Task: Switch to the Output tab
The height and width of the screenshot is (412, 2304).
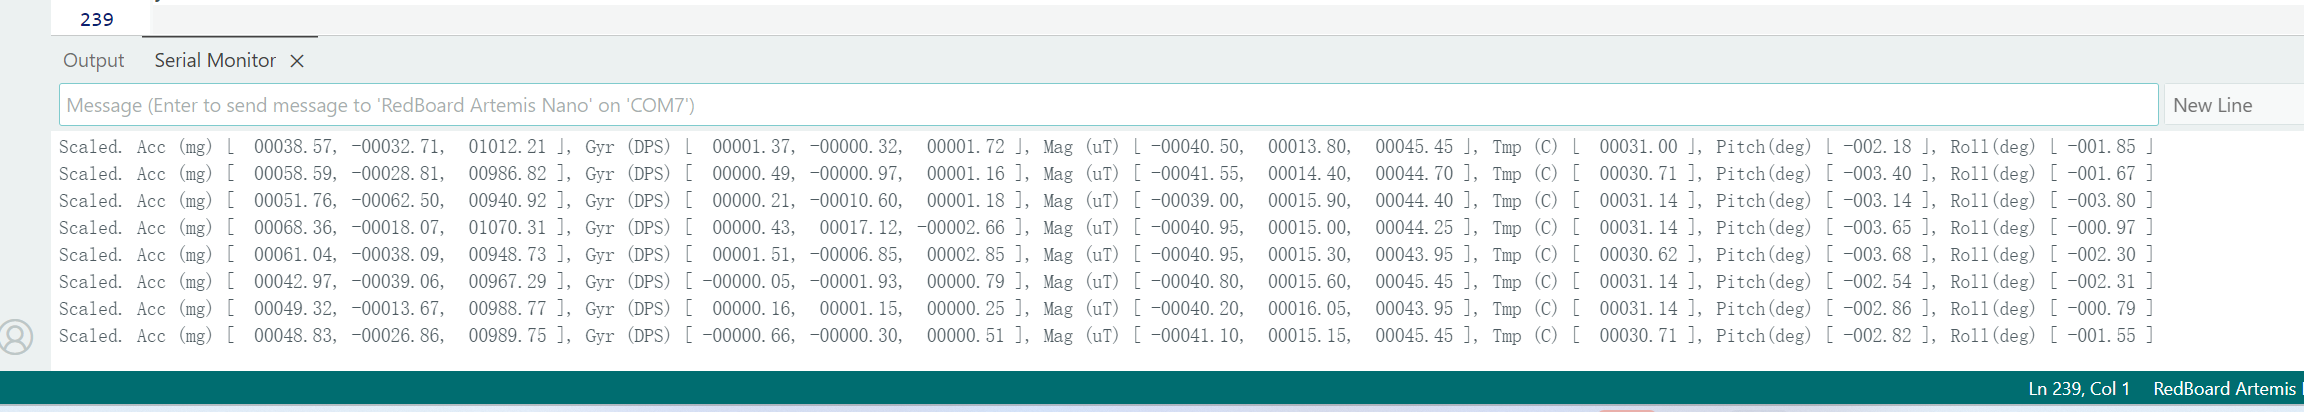Action: click(x=93, y=61)
